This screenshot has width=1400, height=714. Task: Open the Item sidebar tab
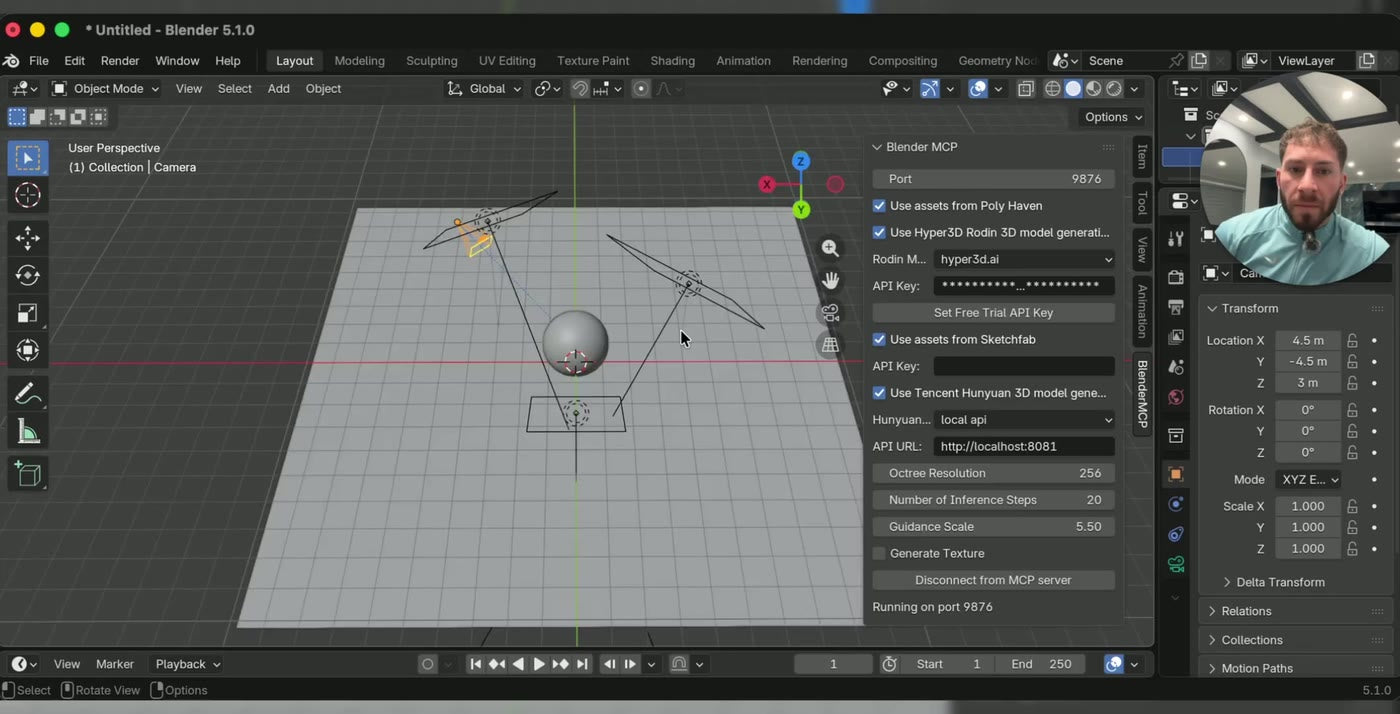1142,156
